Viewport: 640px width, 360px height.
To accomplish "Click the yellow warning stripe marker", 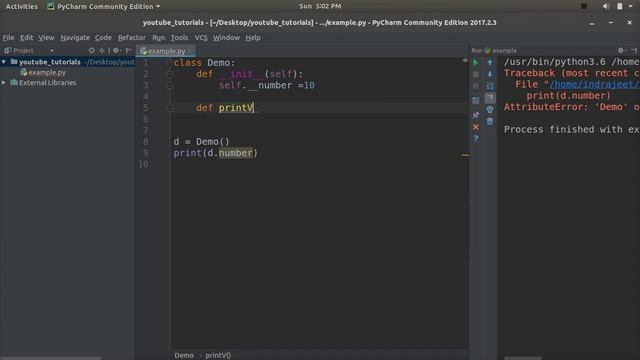I will point(465,155).
